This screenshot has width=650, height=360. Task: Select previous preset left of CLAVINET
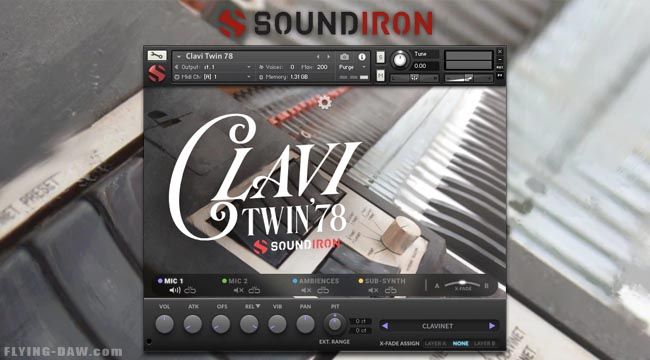385,326
